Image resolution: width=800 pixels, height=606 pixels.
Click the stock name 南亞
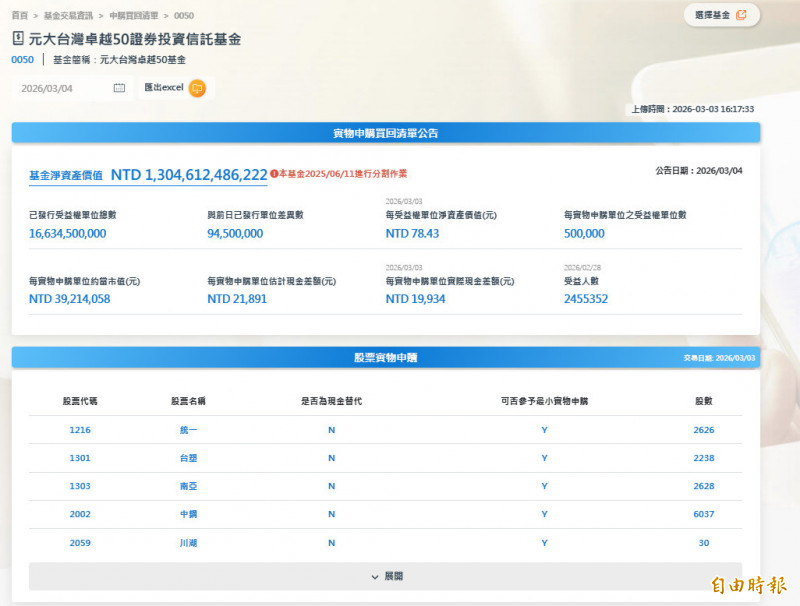[188, 486]
